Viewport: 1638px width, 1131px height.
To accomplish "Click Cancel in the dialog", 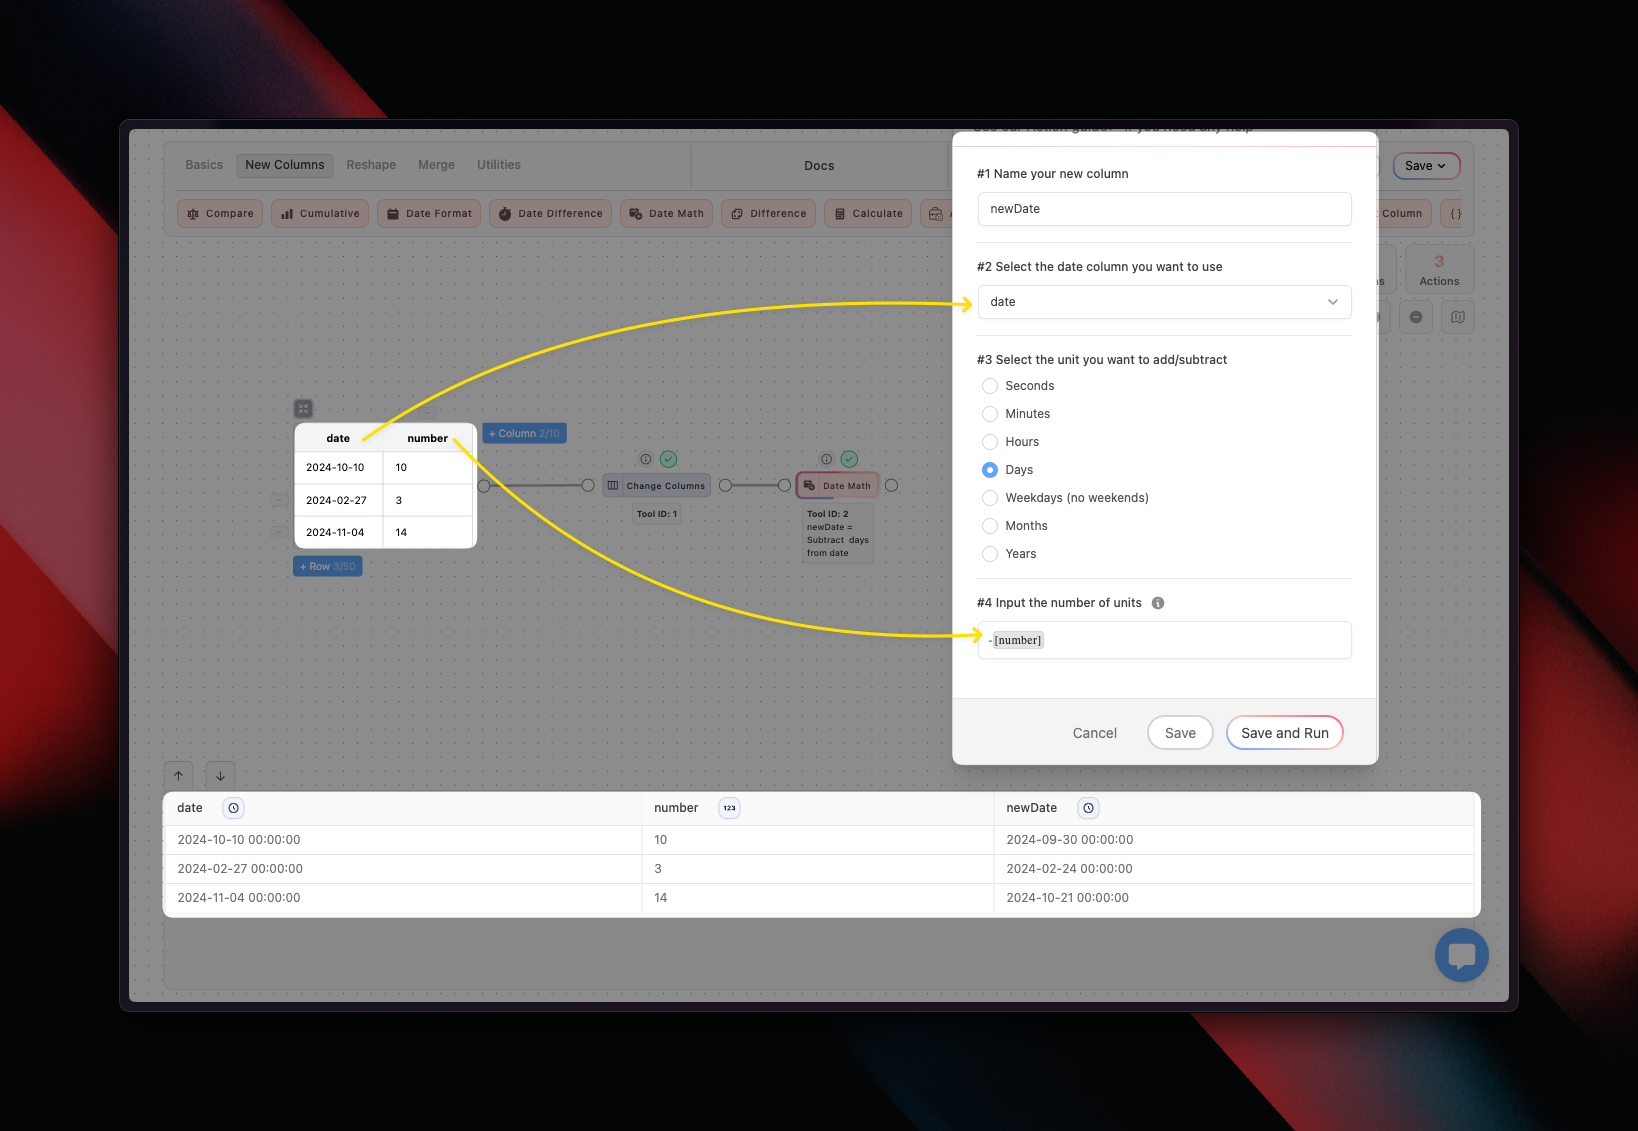I will 1095,733.
